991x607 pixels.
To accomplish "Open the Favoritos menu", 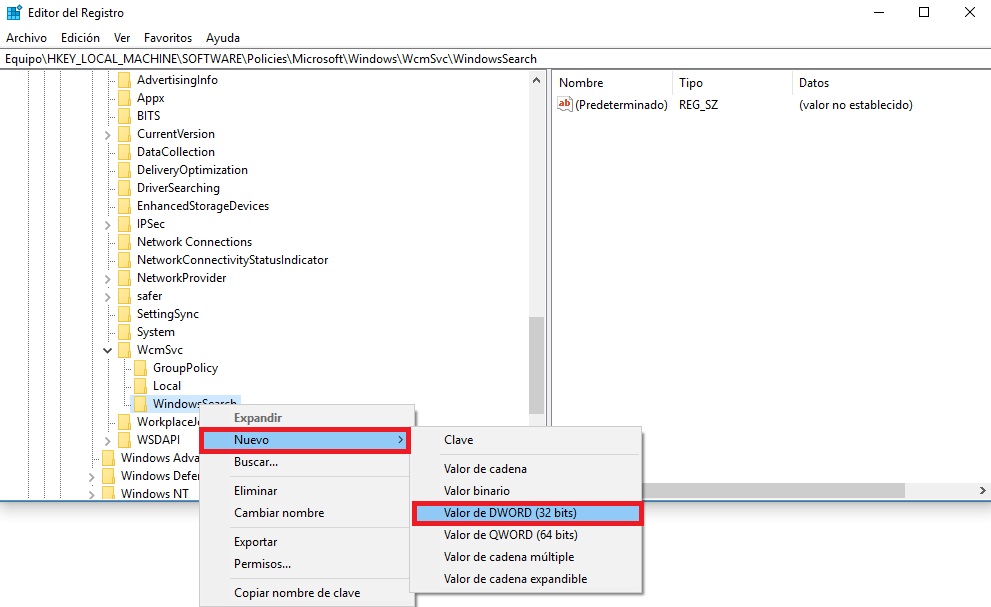I will point(167,38).
